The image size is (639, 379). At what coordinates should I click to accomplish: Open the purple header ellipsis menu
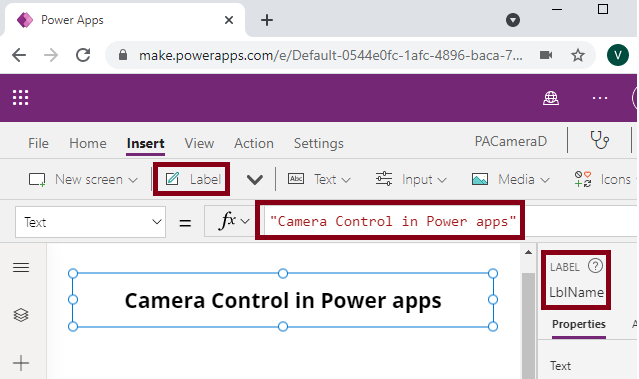pyautogui.click(x=600, y=98)
